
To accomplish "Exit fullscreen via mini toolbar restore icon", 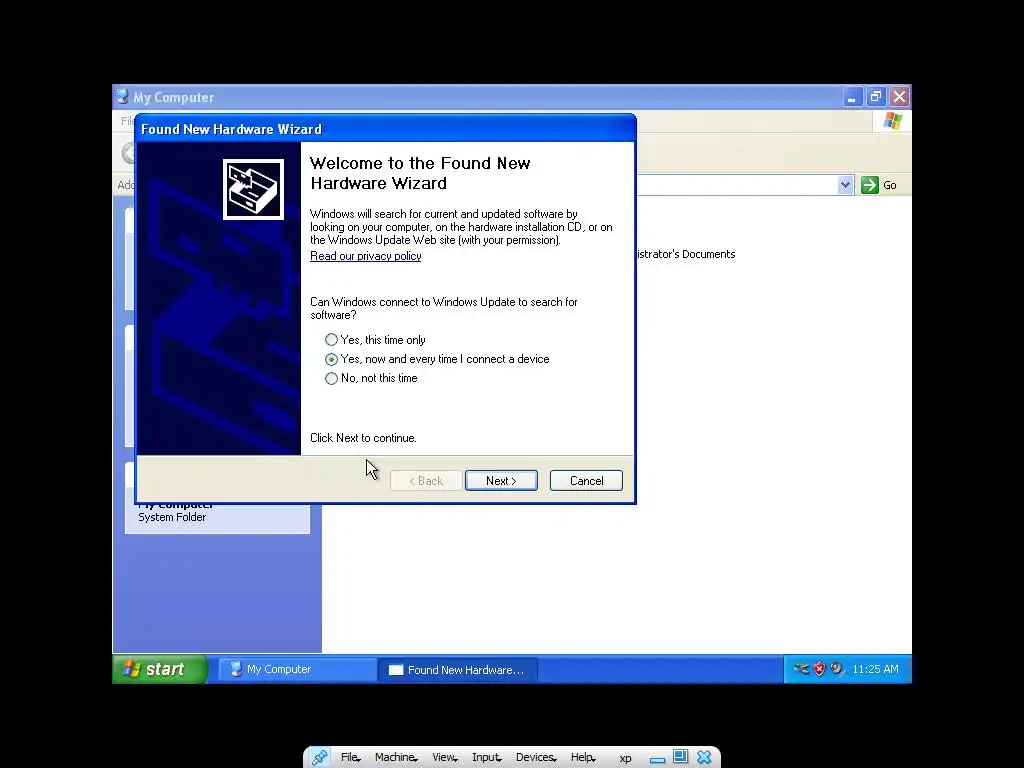I will point(680,756).
